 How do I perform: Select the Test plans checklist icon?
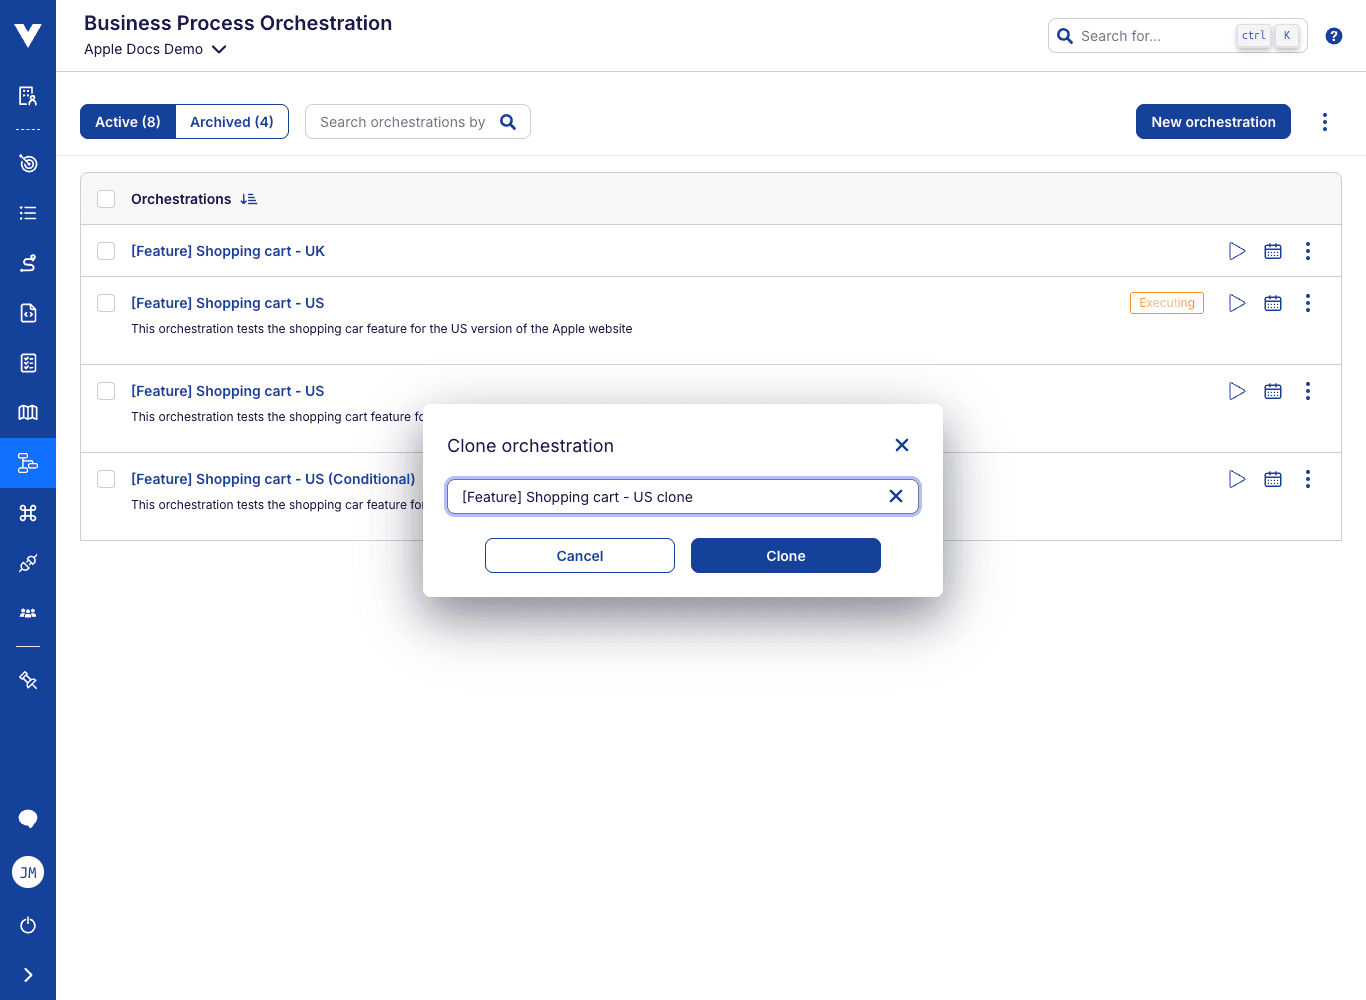27,363
